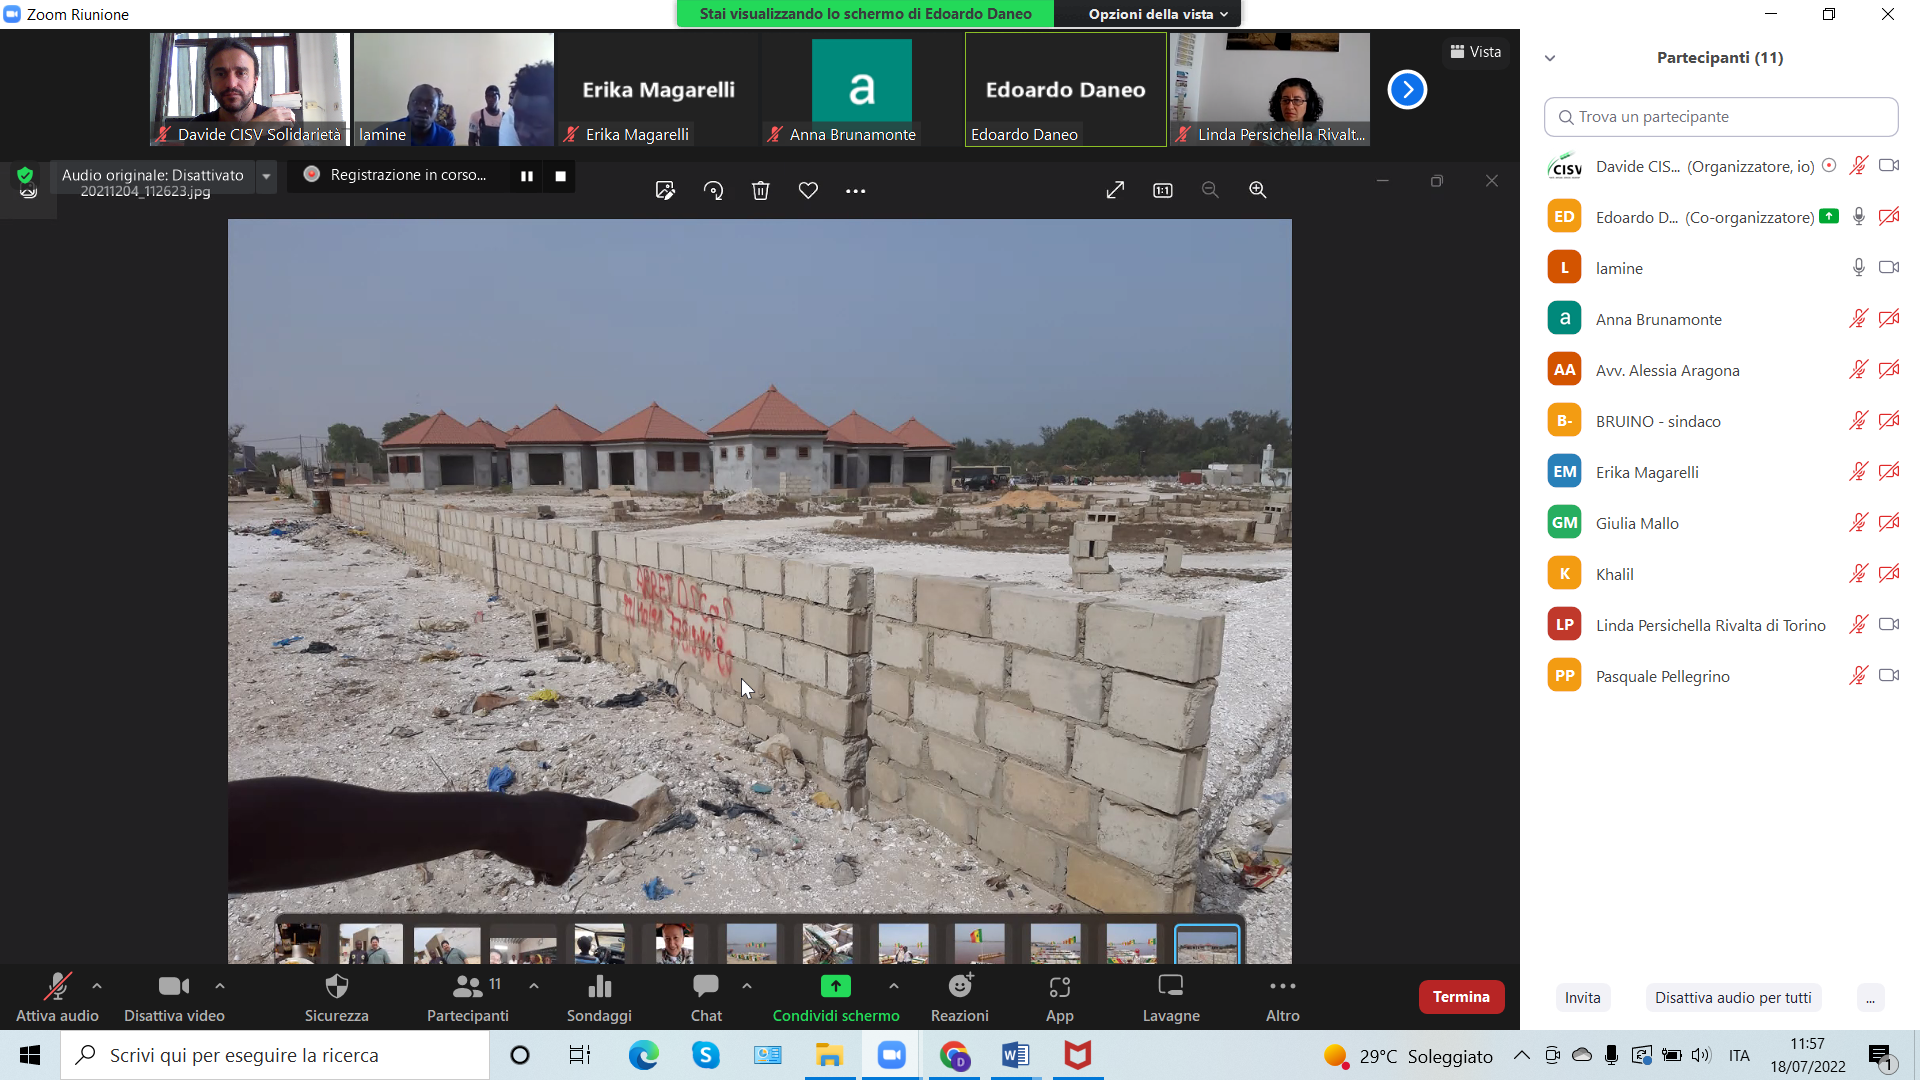Select participant Avv. Alessia Aragona
Viewport: 1920px width, 1080px height.
tap(1721, 370)
